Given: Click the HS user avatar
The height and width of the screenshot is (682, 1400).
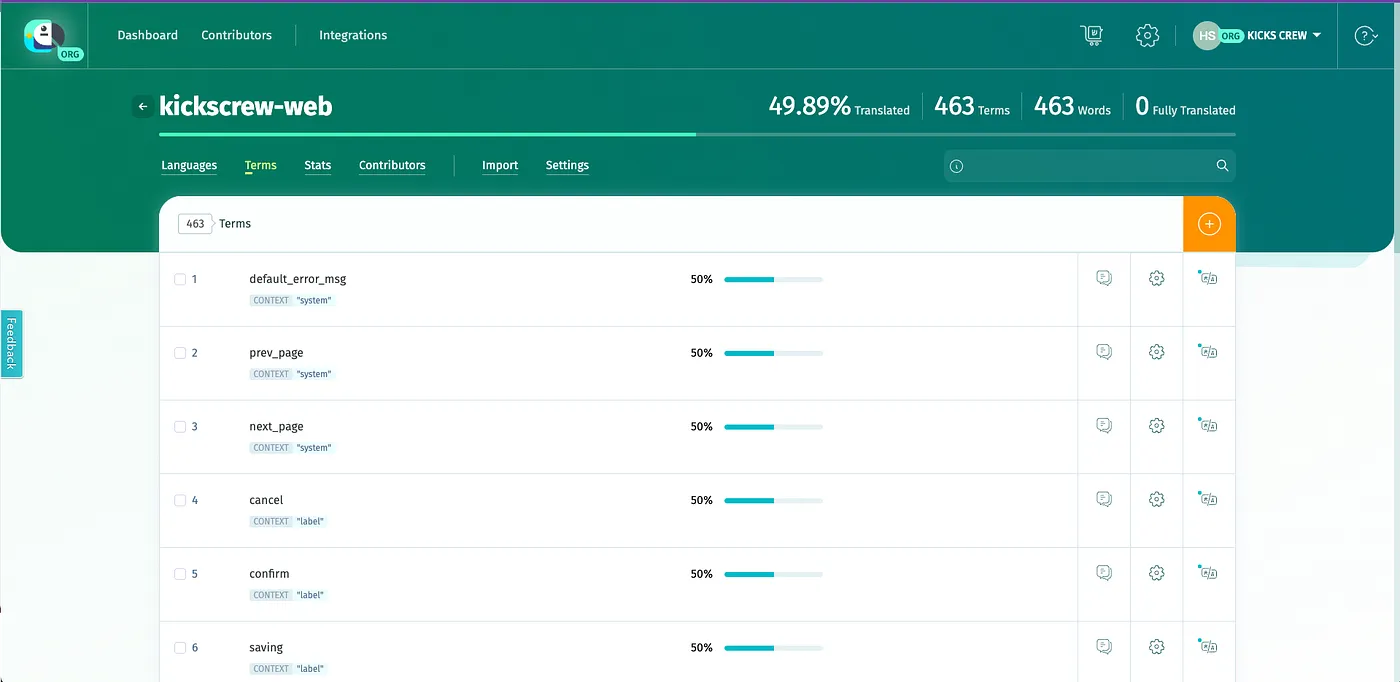Looking at the screenshot, I should tap(1207, 35).
